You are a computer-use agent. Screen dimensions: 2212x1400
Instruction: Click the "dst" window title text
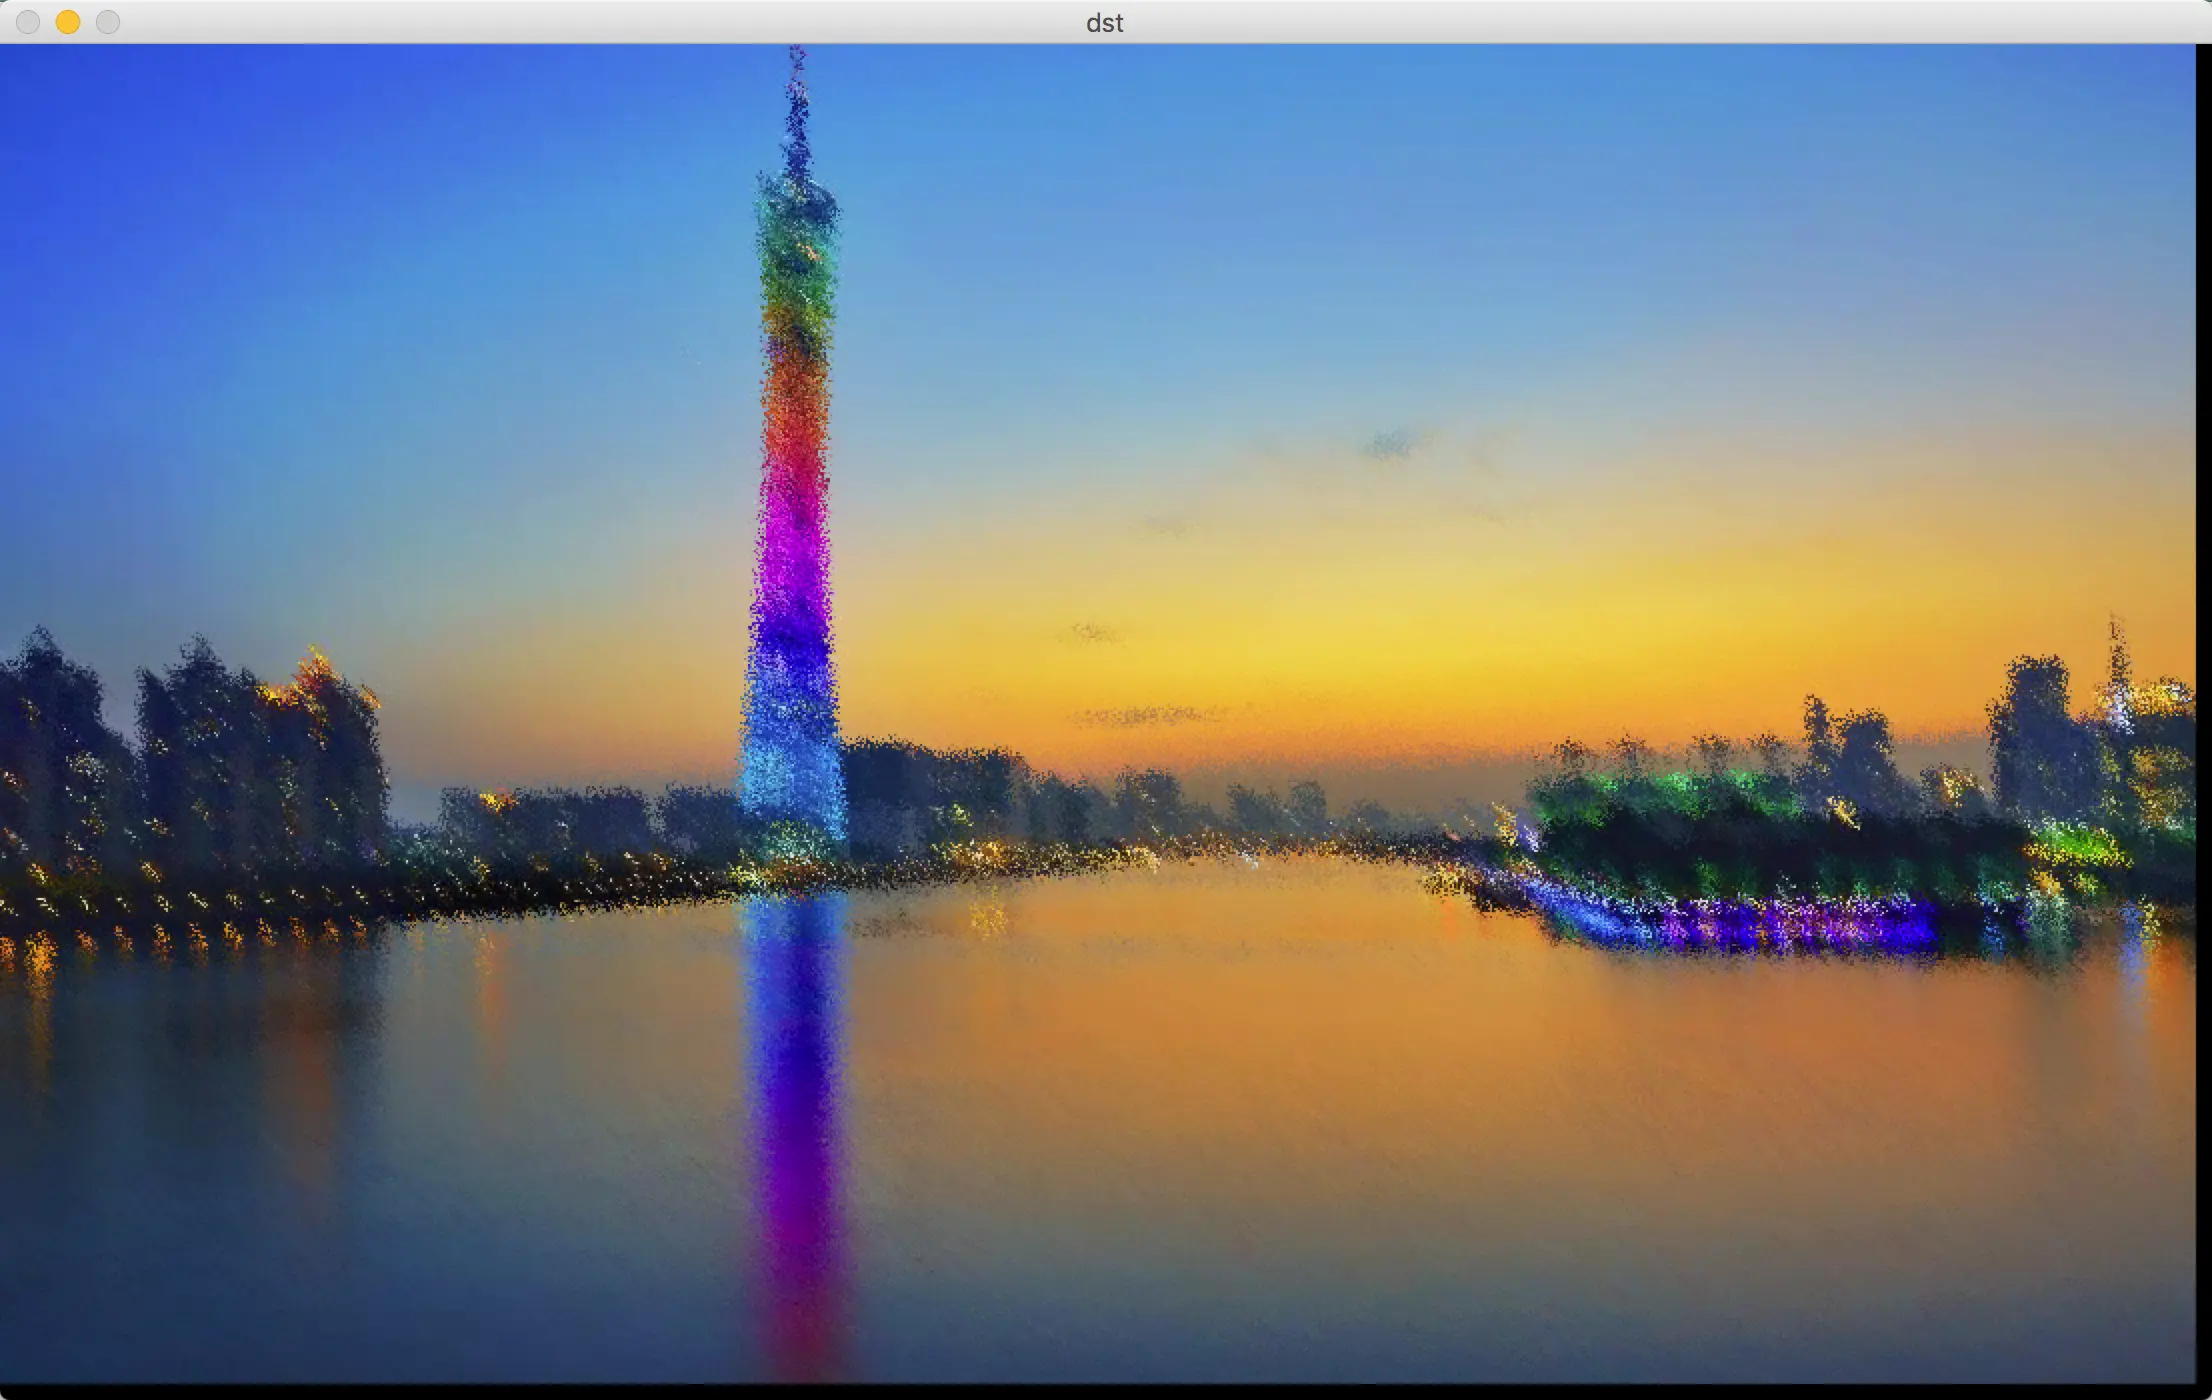(x=1104, y=23)
